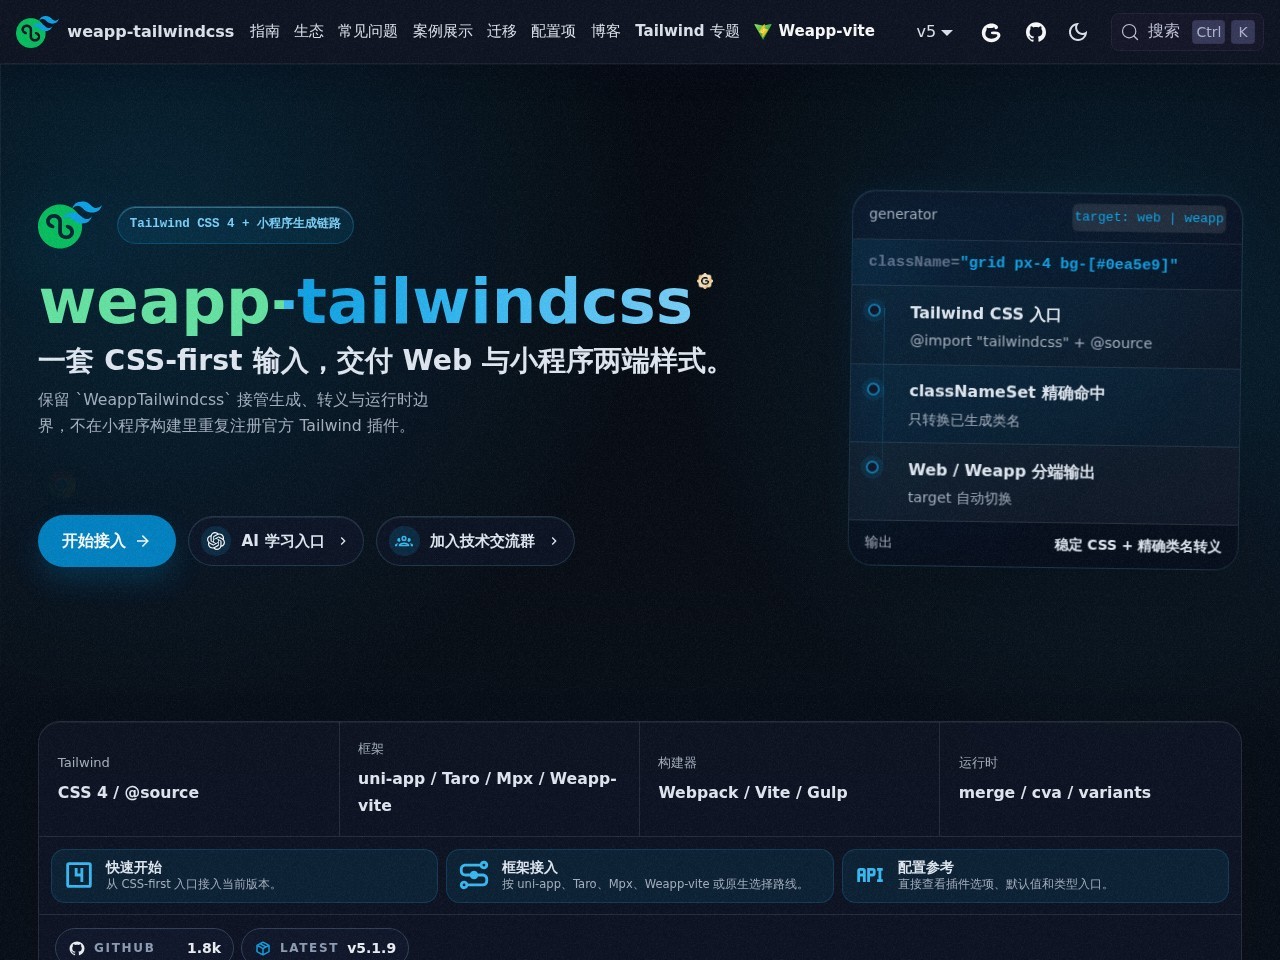
Task: Click the target: web | weapp tag
Action: [1149, 217]
